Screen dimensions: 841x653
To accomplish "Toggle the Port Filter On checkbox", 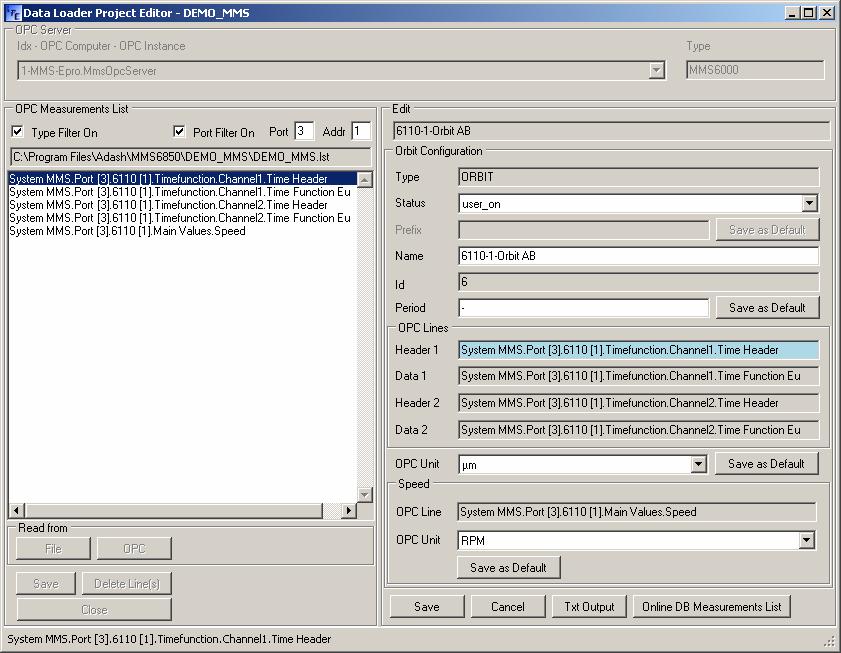I will pyautogui.click(x=179, y=131).
